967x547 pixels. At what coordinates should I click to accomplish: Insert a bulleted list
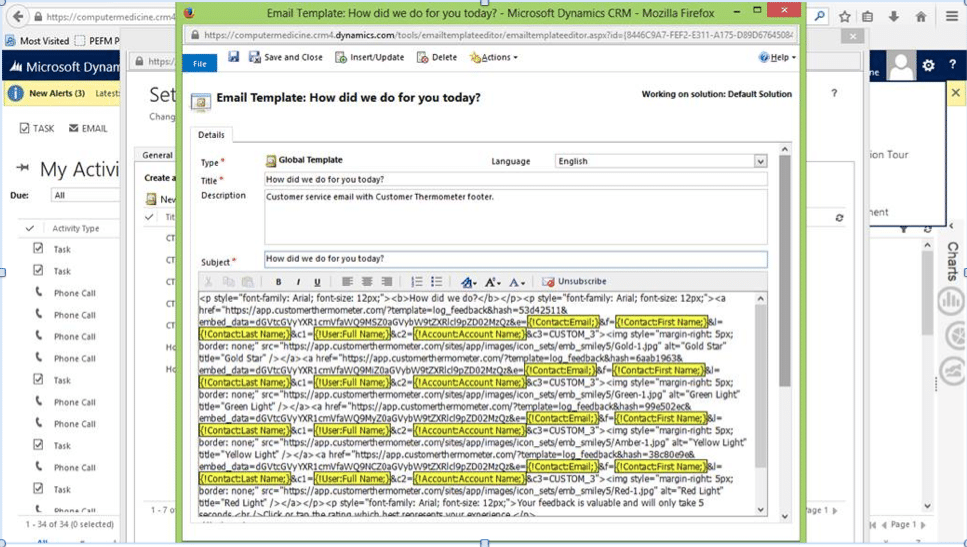437,282
